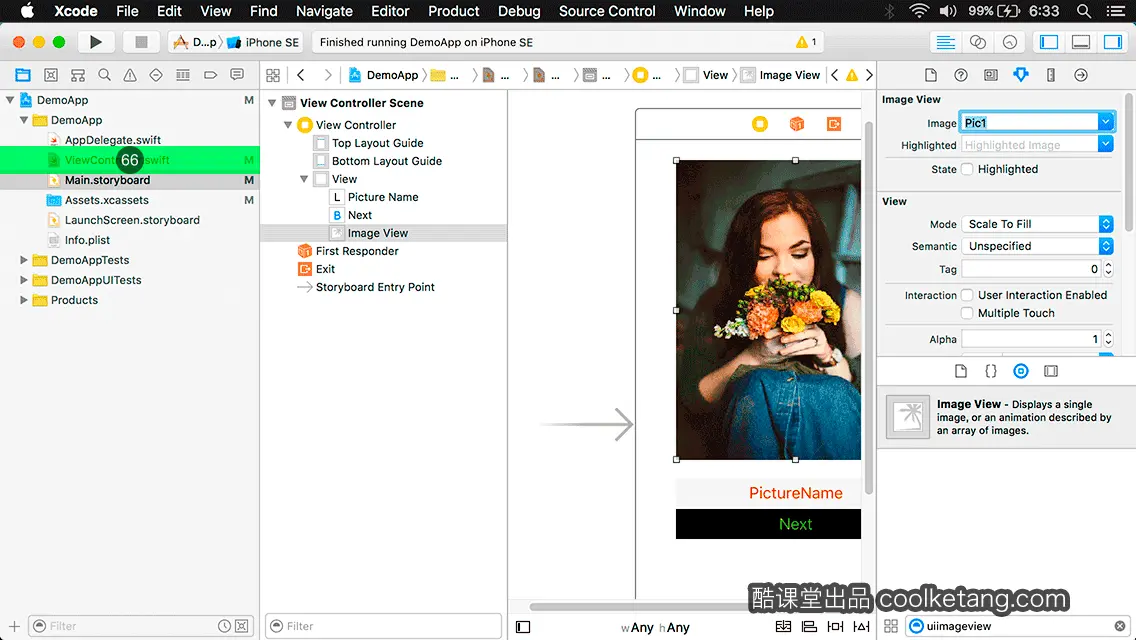Expand the DemoAppUITests folder
Screen dimensions: 1136x640
click(24, 280)
